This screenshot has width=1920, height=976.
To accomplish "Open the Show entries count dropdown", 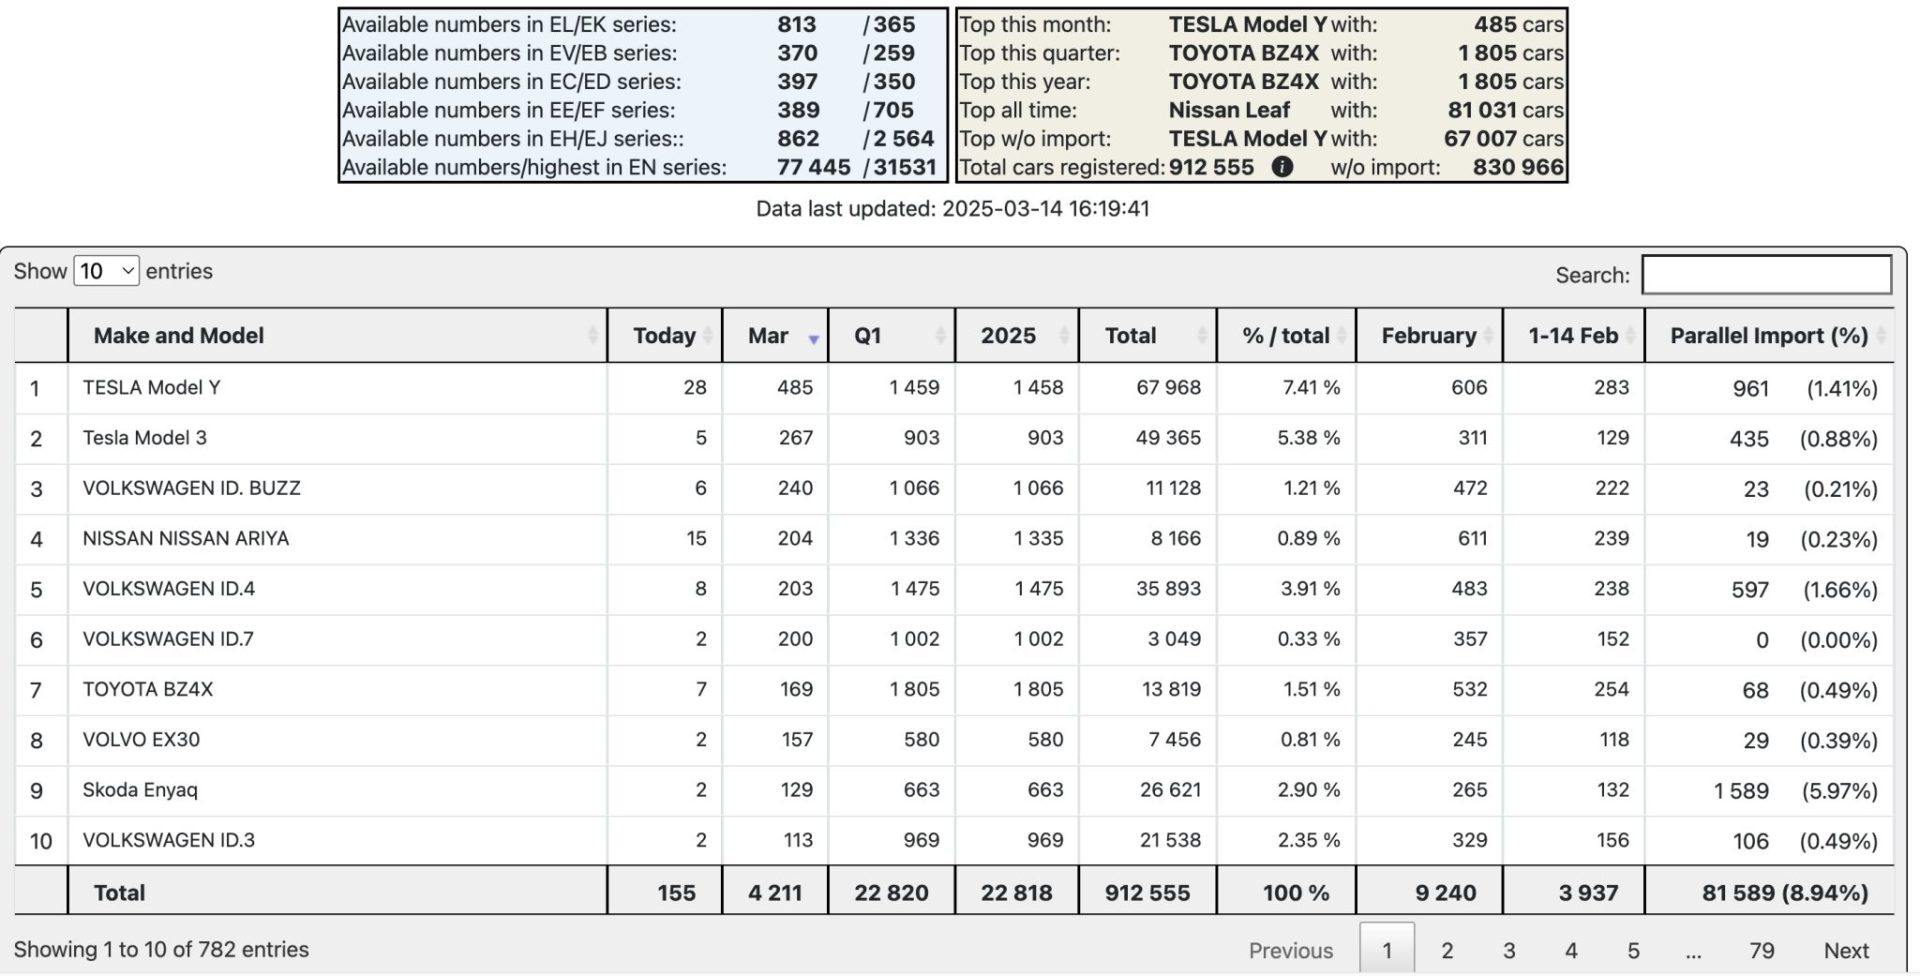I will (106, 271).
